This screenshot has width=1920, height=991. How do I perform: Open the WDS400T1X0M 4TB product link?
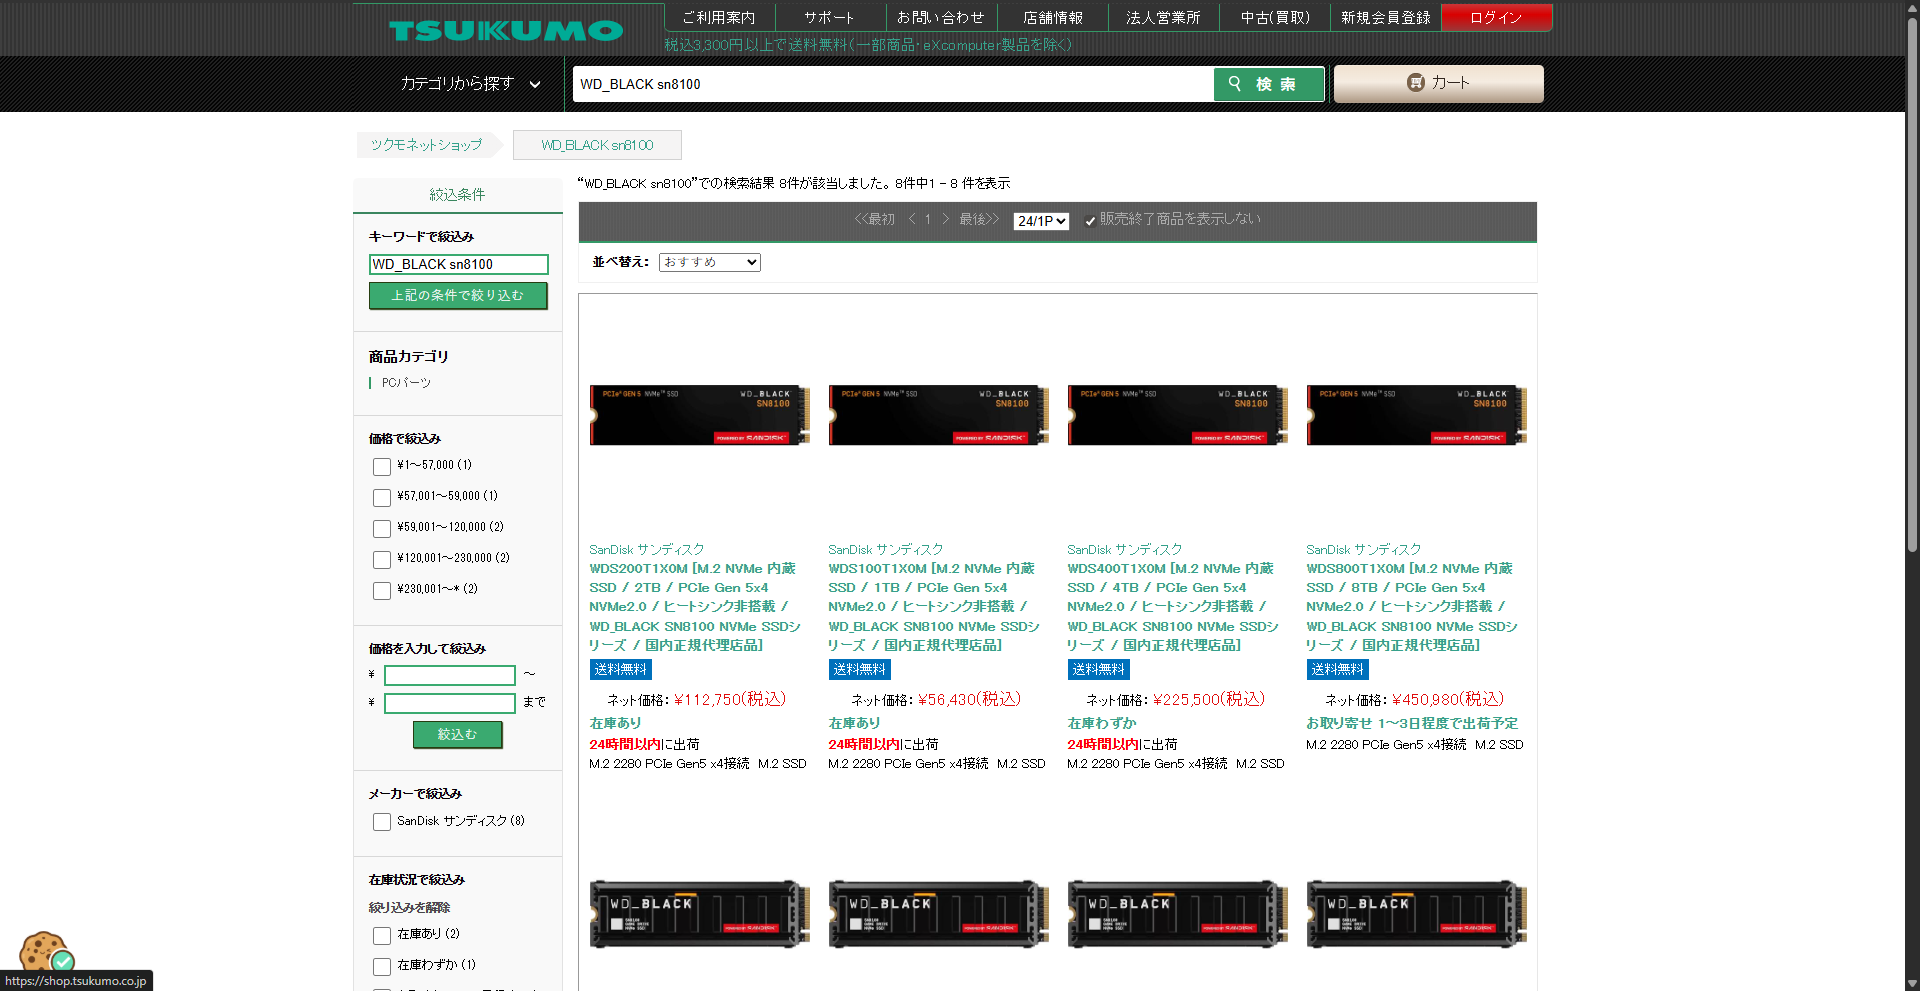1173,607
